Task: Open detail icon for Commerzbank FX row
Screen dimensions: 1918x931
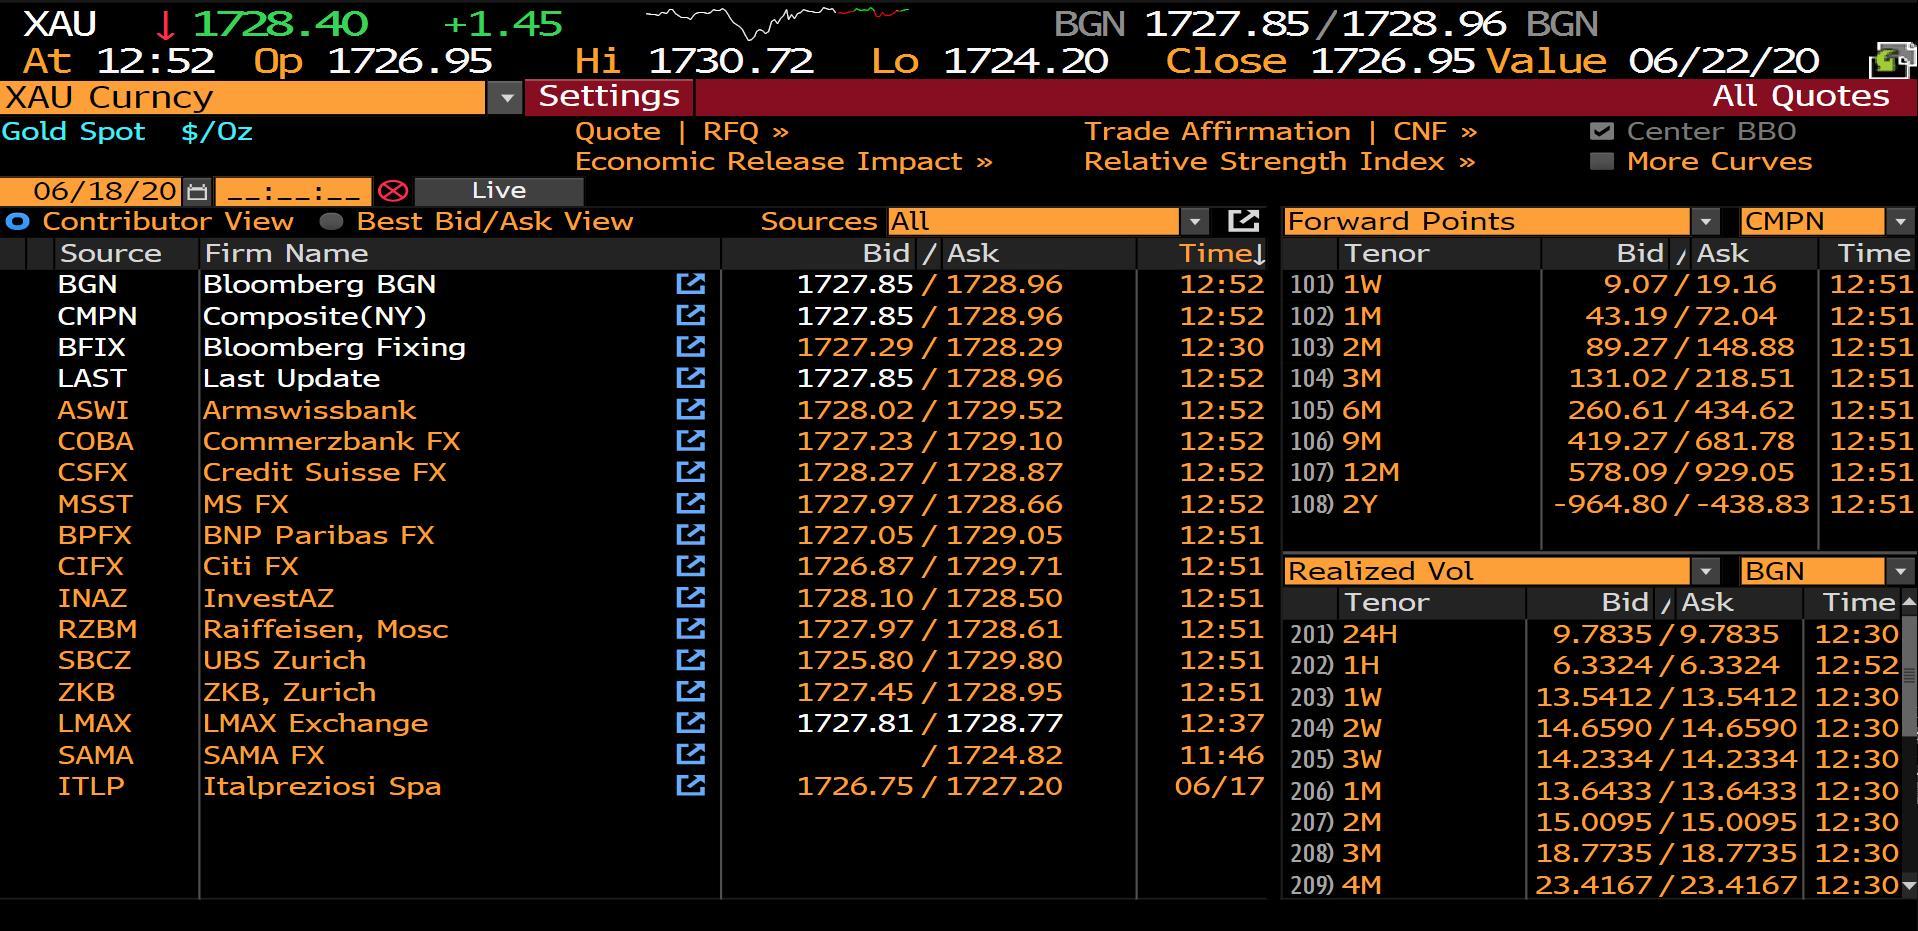Action: pos(690,441)
